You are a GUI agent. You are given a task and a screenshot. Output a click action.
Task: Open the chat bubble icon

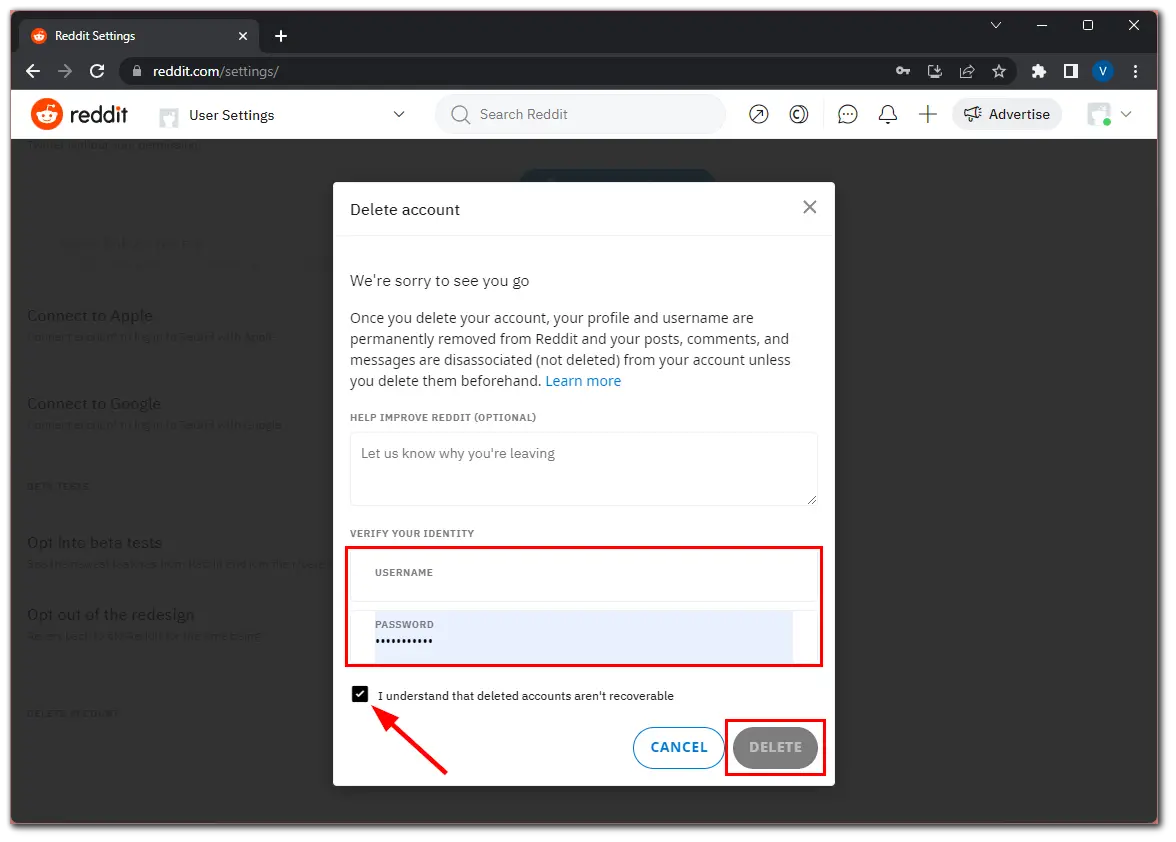(847, 115)
